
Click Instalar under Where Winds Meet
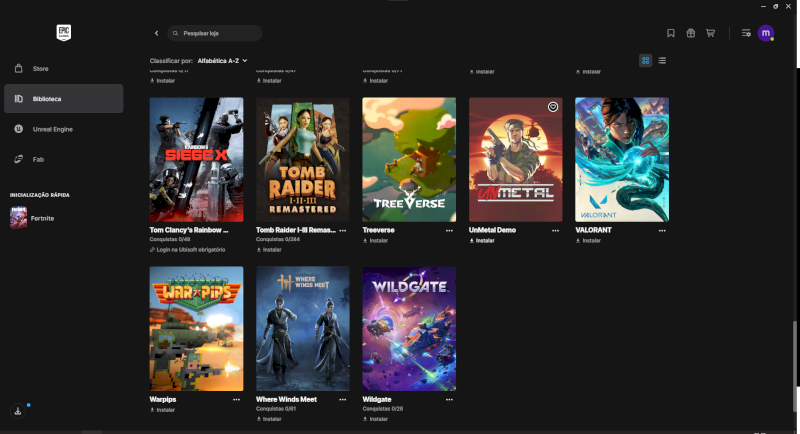click(x=269, y=419)
